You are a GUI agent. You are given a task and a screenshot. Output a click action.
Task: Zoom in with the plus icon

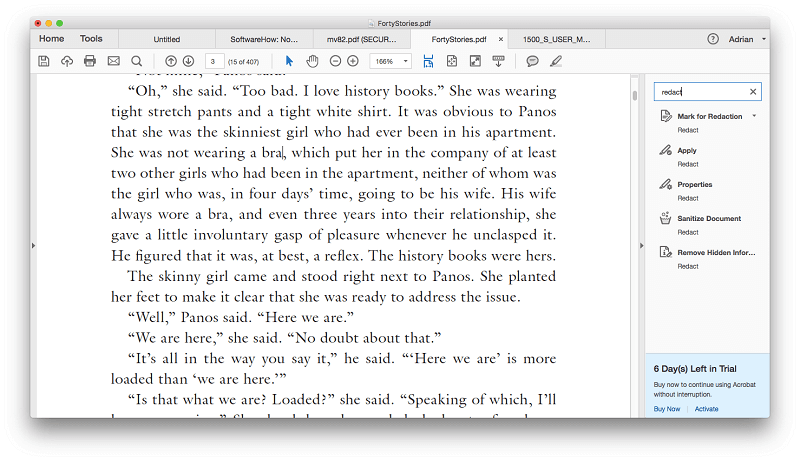point(353,61)
